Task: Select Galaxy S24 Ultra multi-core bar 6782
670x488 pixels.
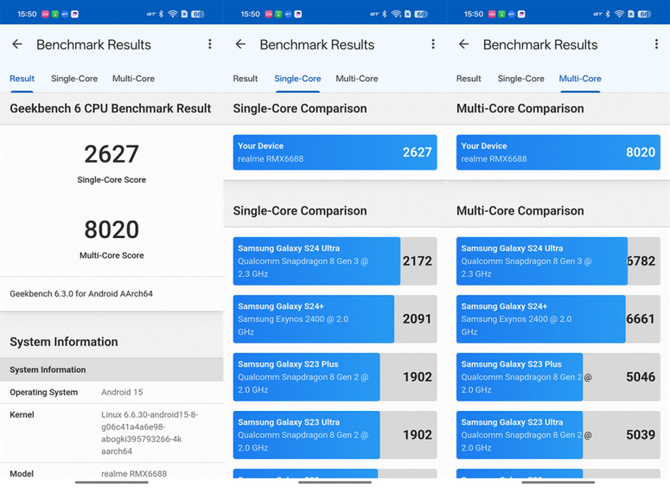Action: [x=558, y=261]
